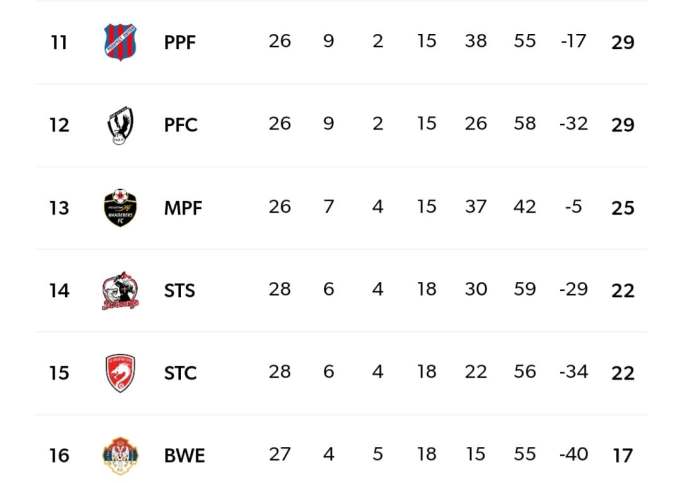The image size is (681, 483).
Task: Click rank number 14
Action: click(59, 291)
